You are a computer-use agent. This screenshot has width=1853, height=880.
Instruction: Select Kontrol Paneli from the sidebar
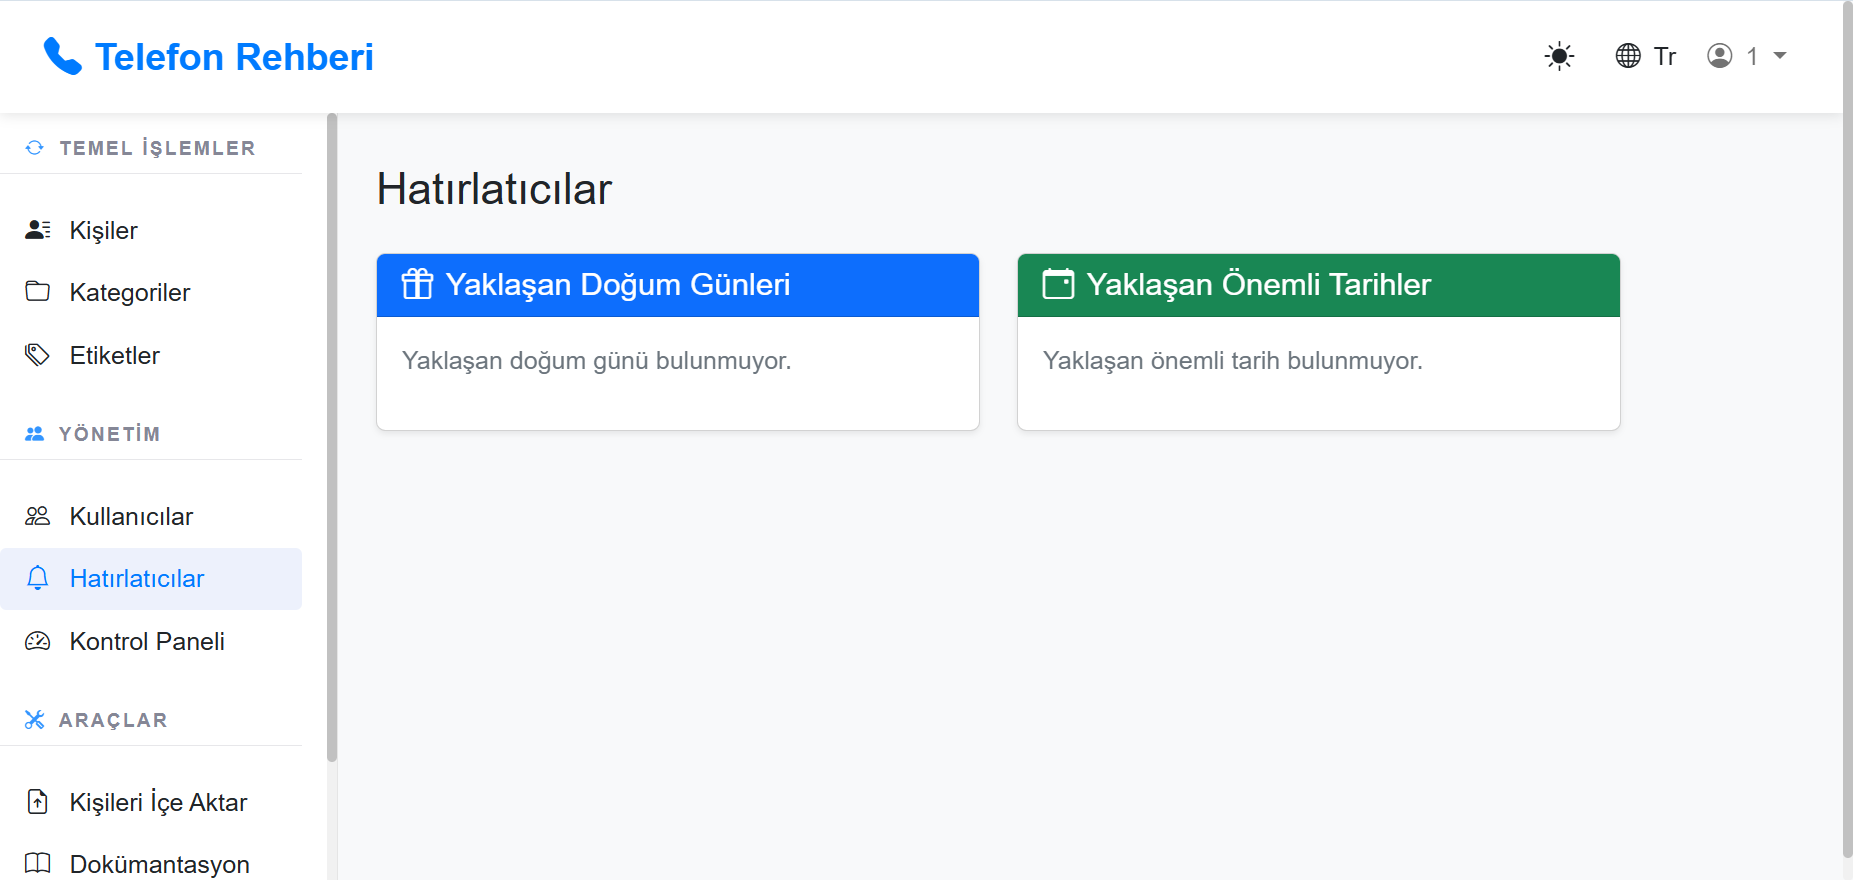(146, 641)
